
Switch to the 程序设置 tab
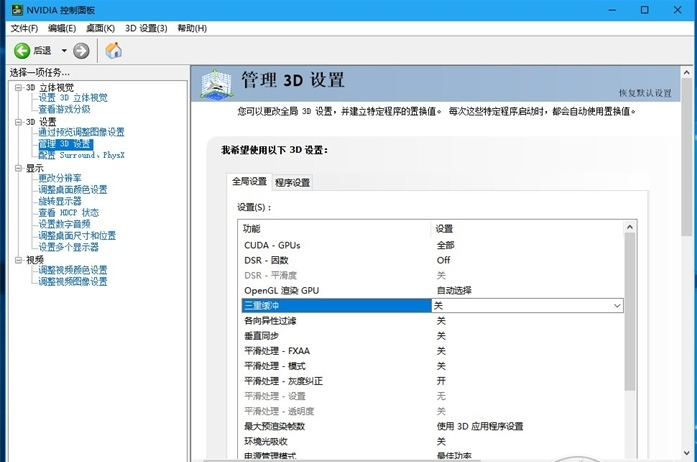(292, 183)
